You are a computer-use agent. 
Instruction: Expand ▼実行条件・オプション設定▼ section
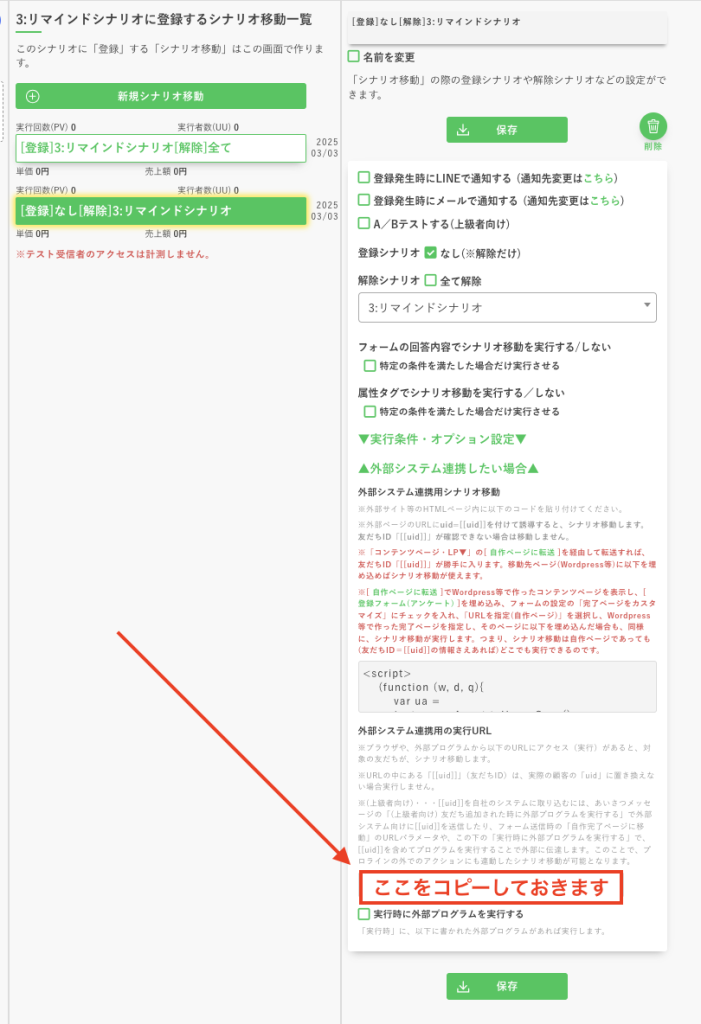(x=441, y=439)
